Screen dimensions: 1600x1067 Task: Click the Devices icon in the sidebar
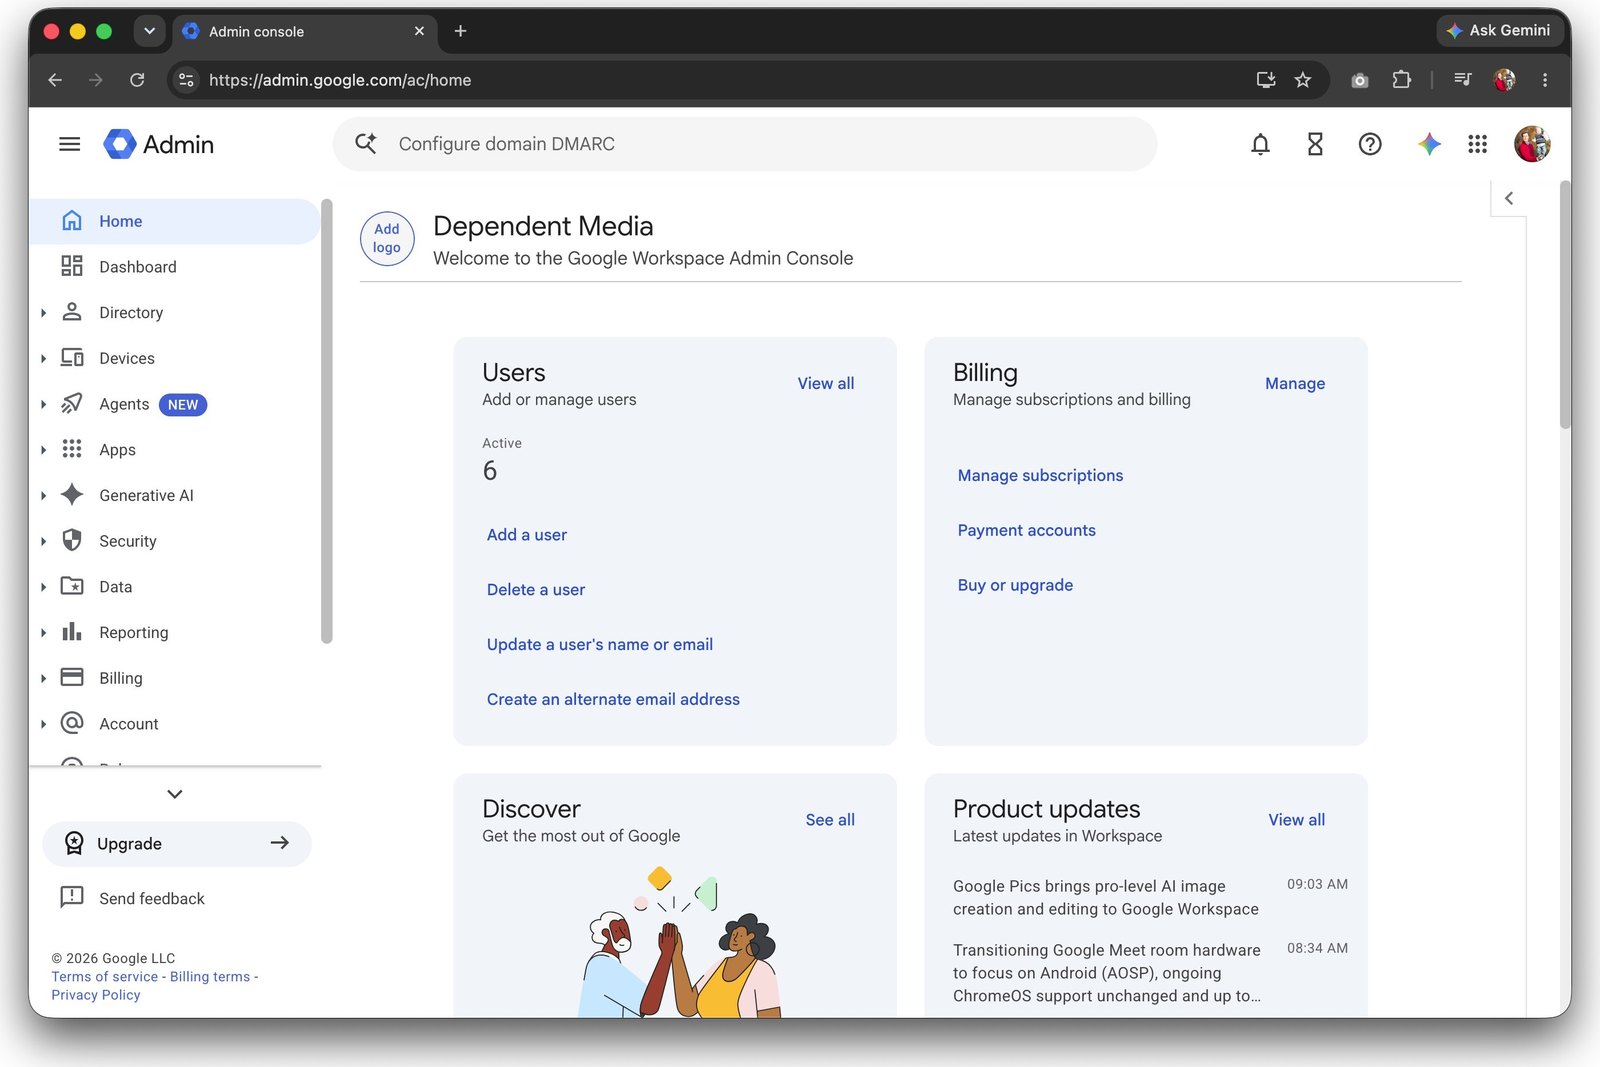point(72,358)
